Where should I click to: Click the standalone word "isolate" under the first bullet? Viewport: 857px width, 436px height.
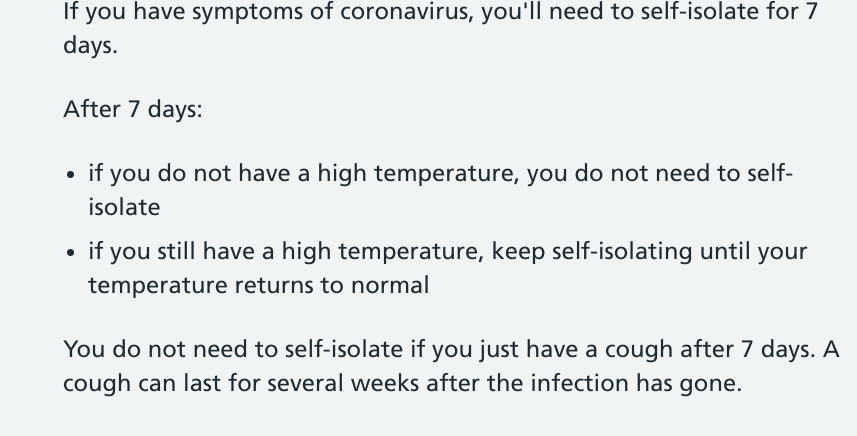pyautogui.click(x=124, y=207)
